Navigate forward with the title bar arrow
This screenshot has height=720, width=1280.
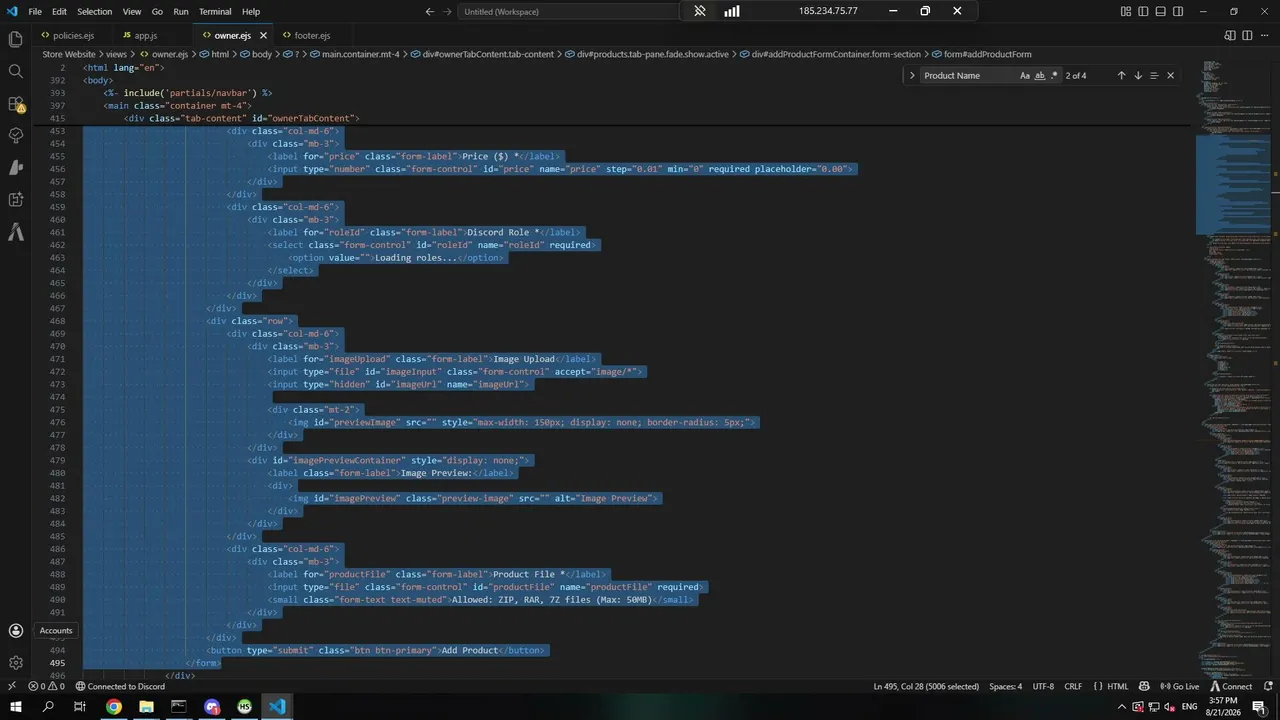click(446, 12)
